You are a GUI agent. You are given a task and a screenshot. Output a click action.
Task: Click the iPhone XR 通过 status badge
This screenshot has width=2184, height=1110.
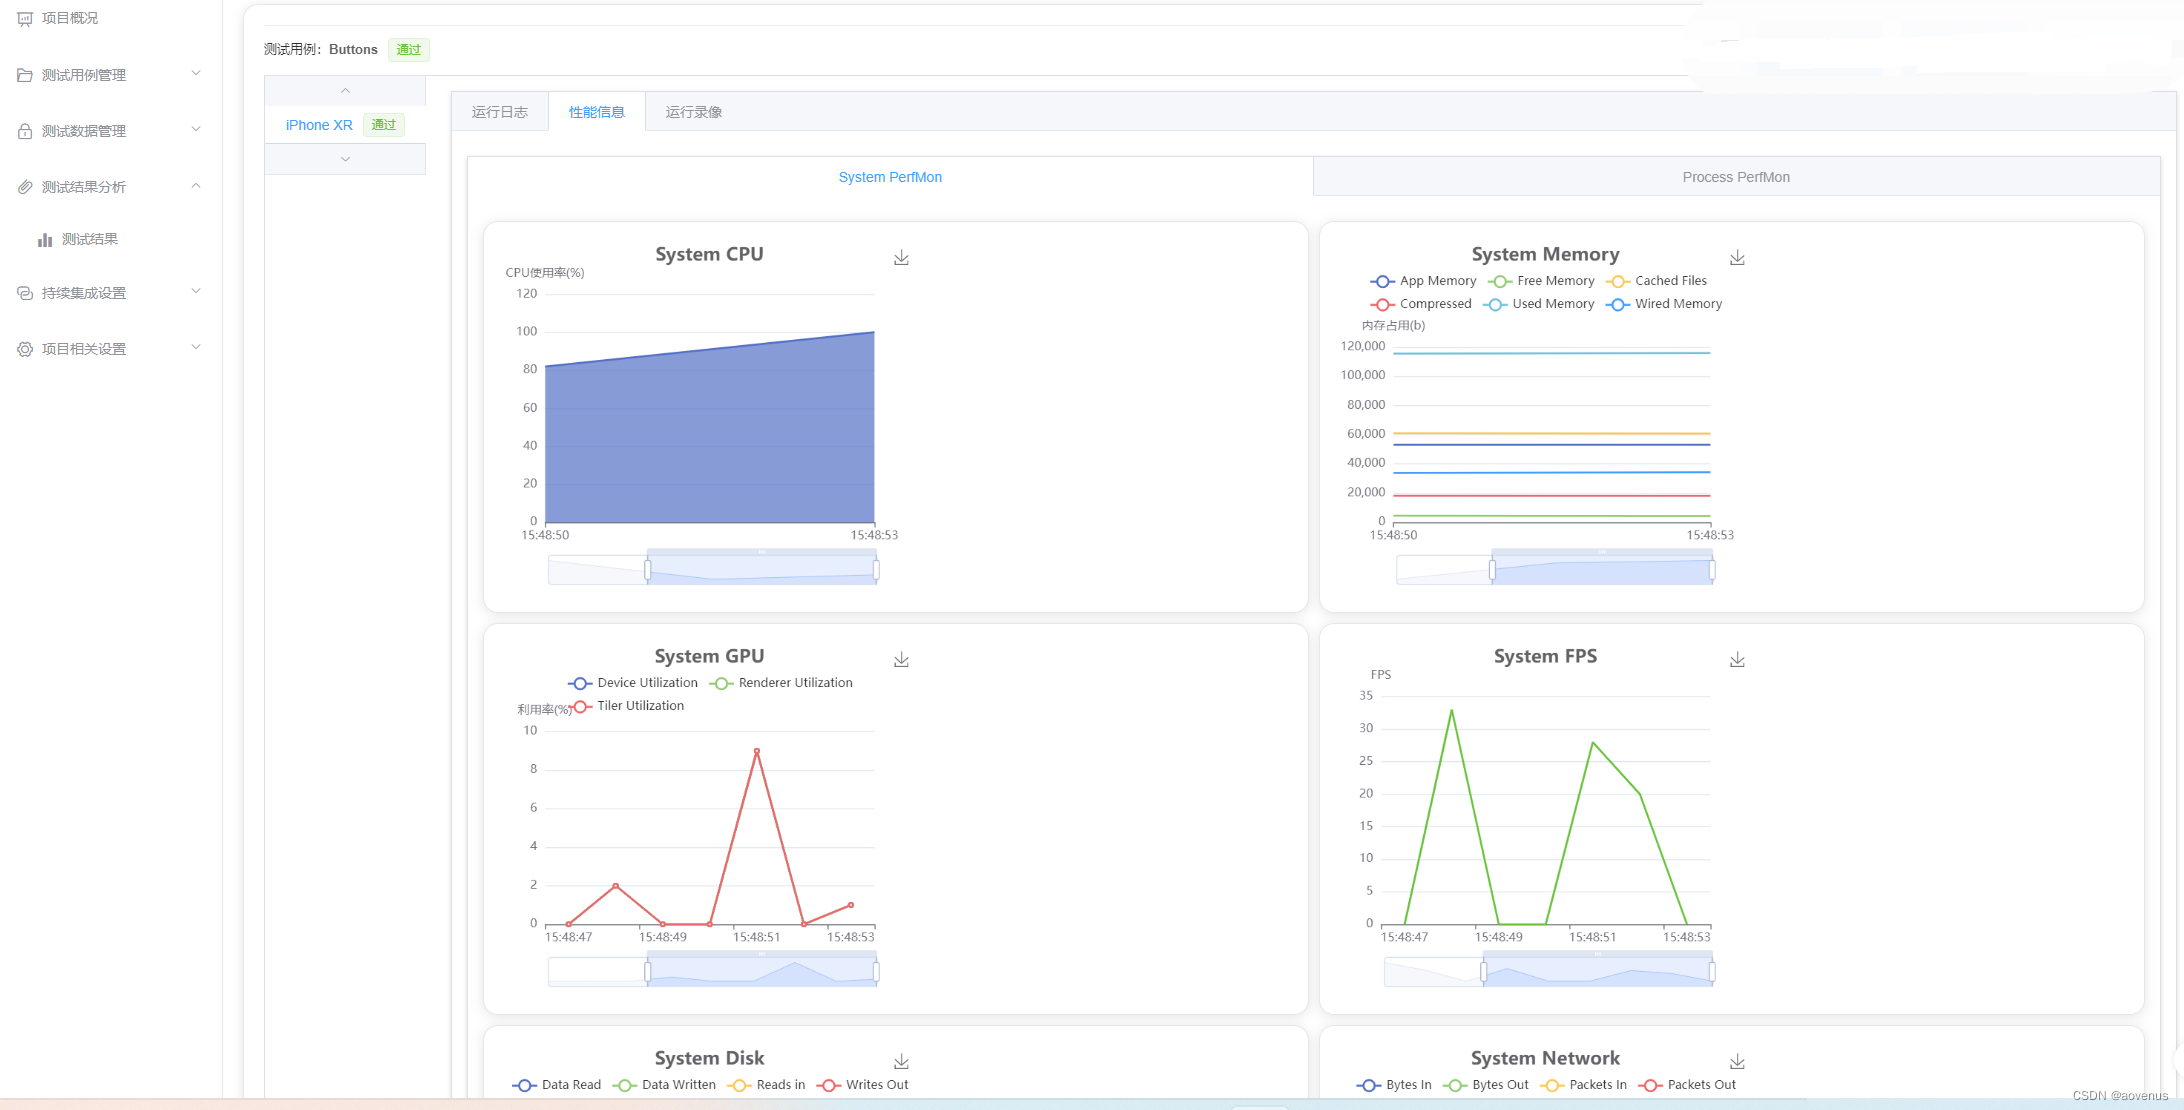(382, 125)
